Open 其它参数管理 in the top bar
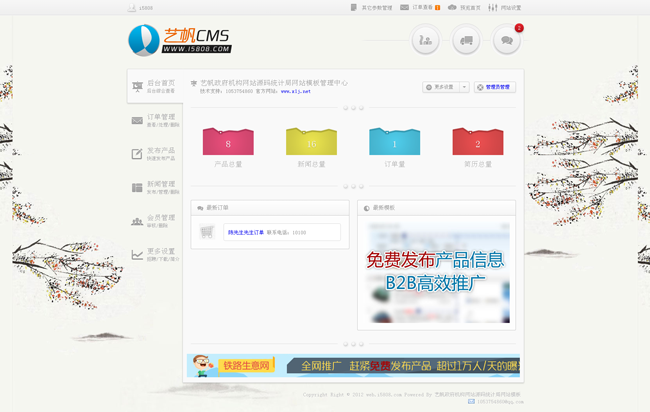650x412 pixels. pos(371,7)
